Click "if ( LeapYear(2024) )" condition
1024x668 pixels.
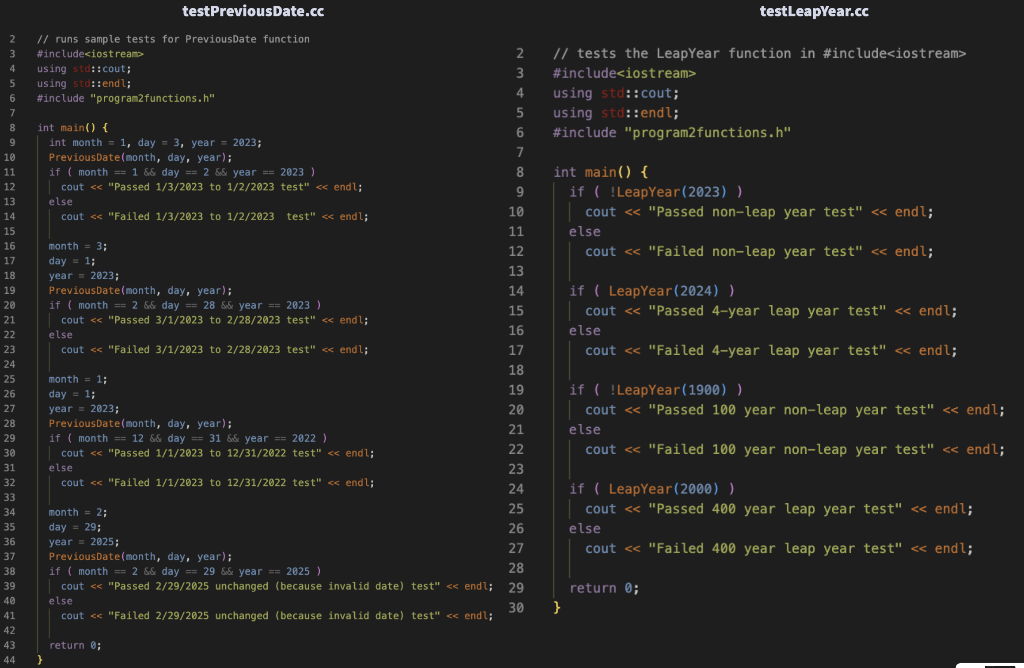point(652,291)
